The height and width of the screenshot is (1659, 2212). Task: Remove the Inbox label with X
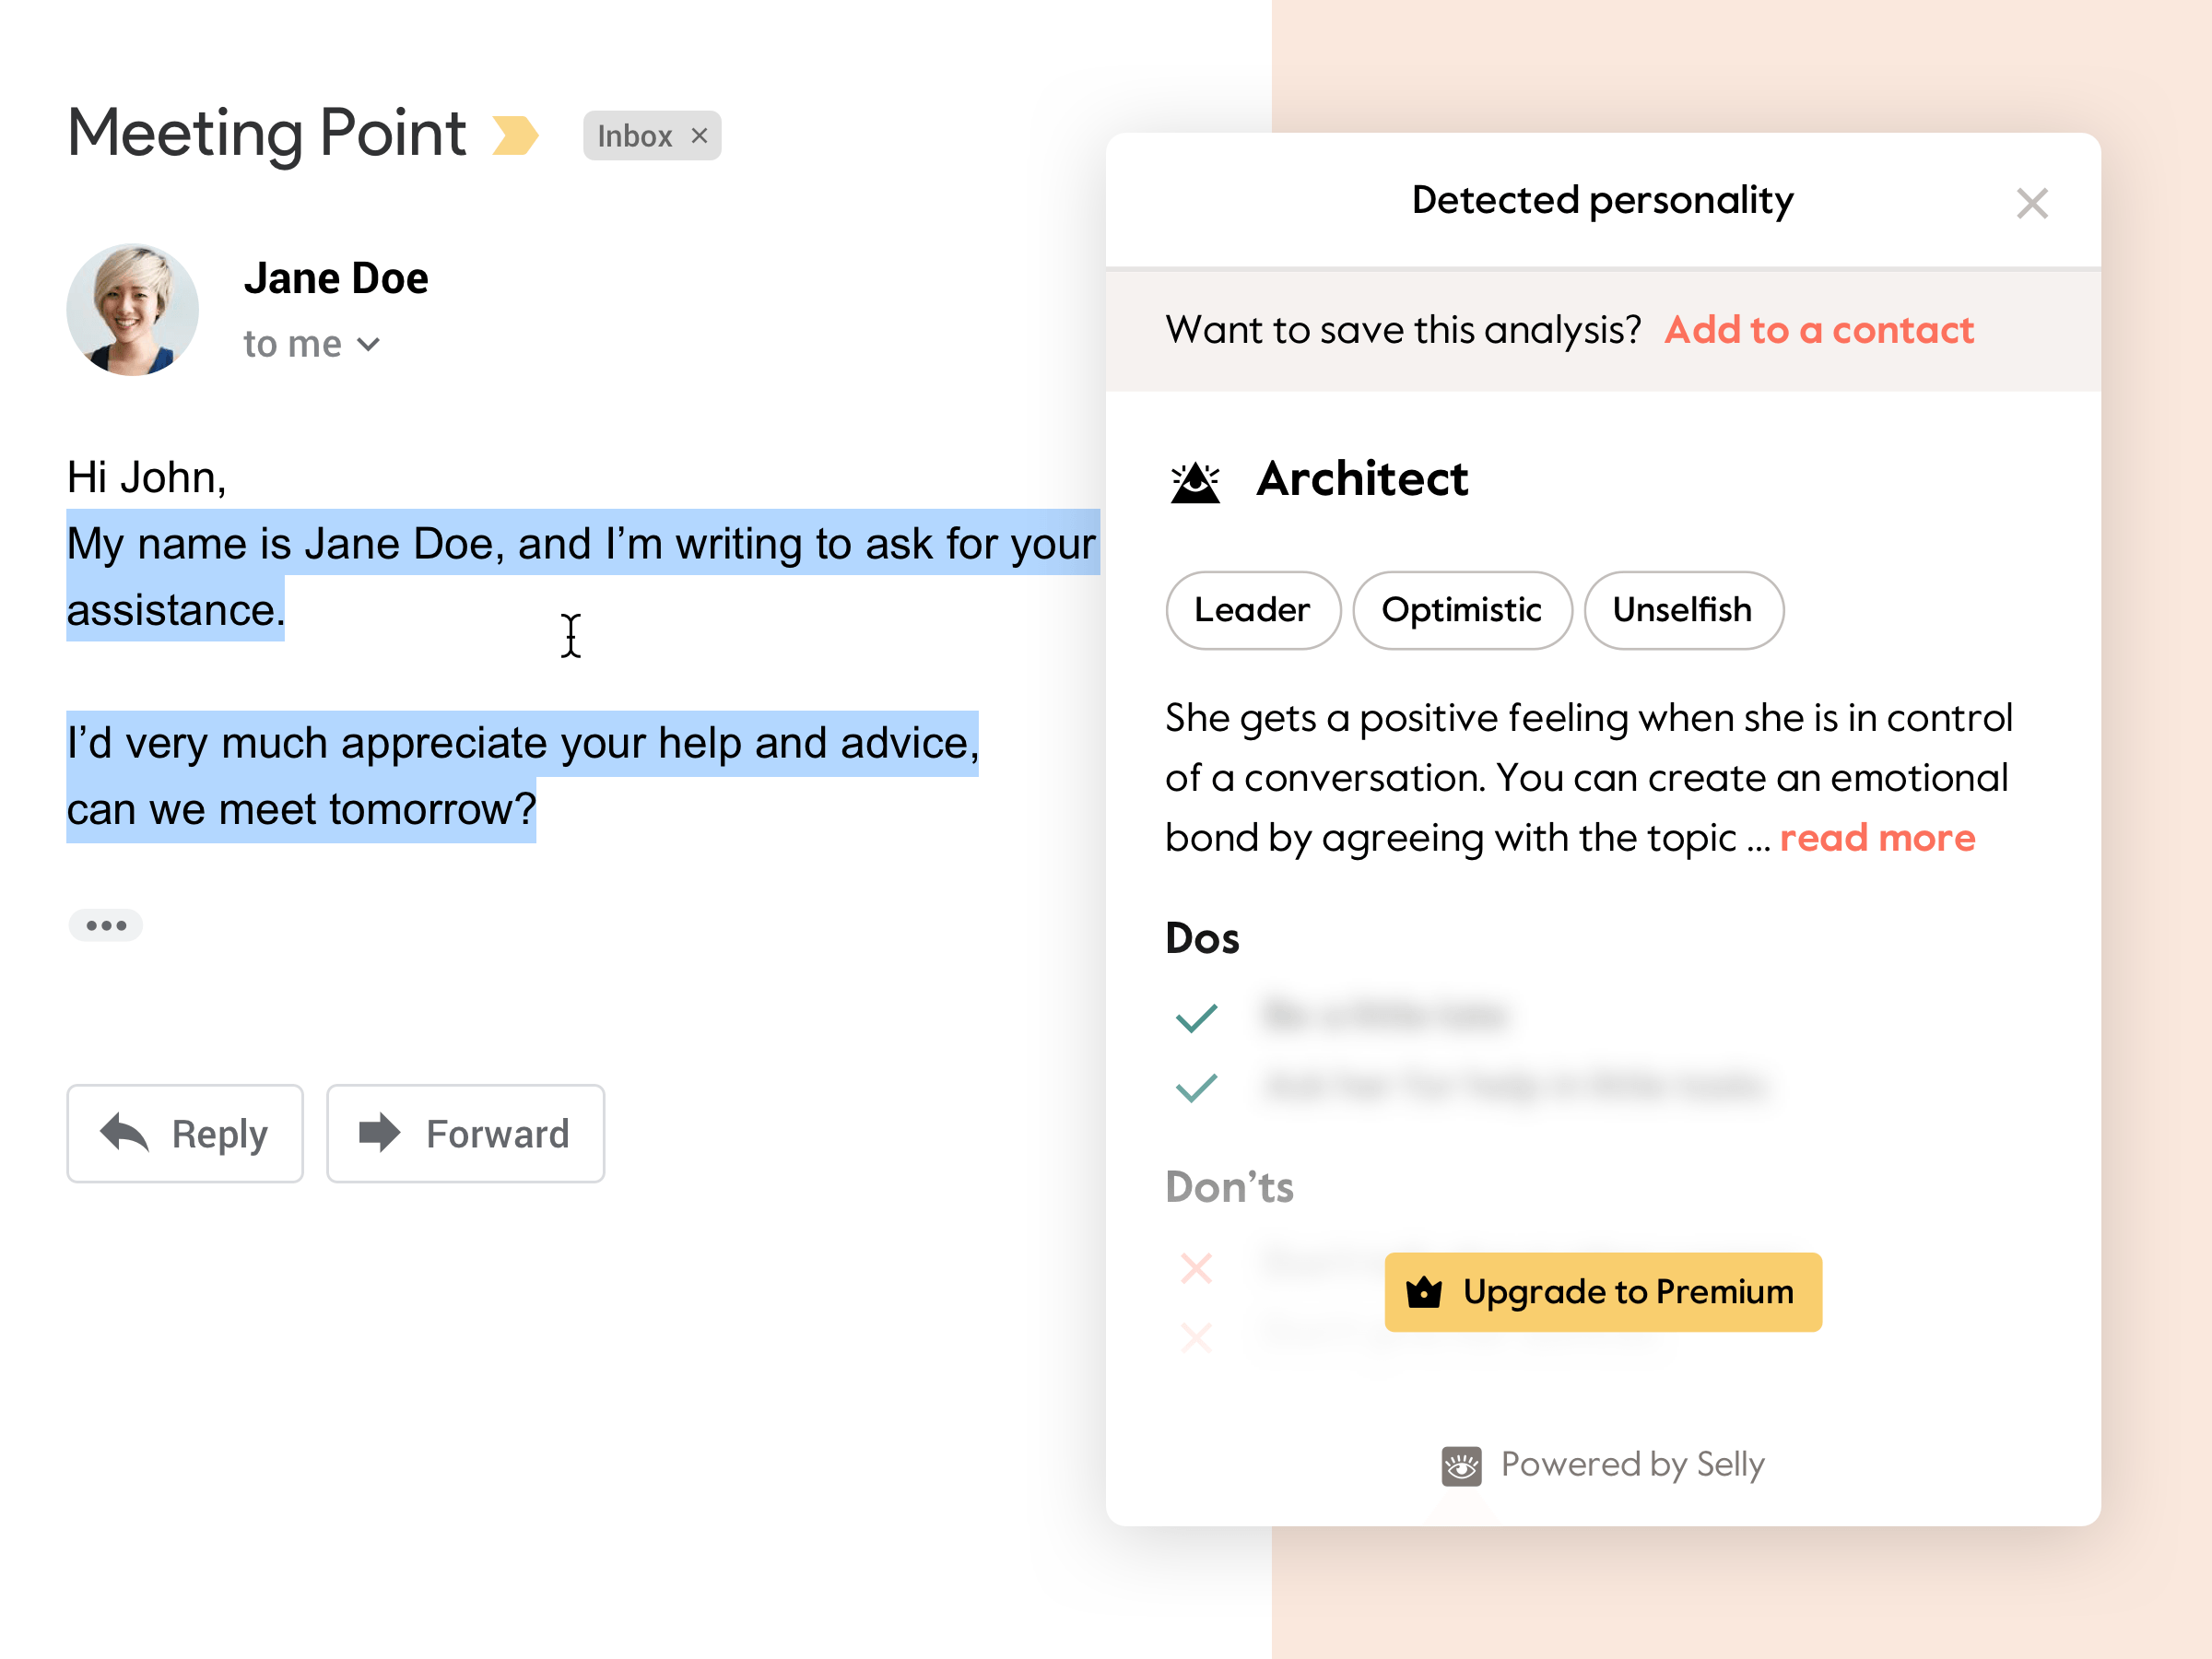point(700,135)
